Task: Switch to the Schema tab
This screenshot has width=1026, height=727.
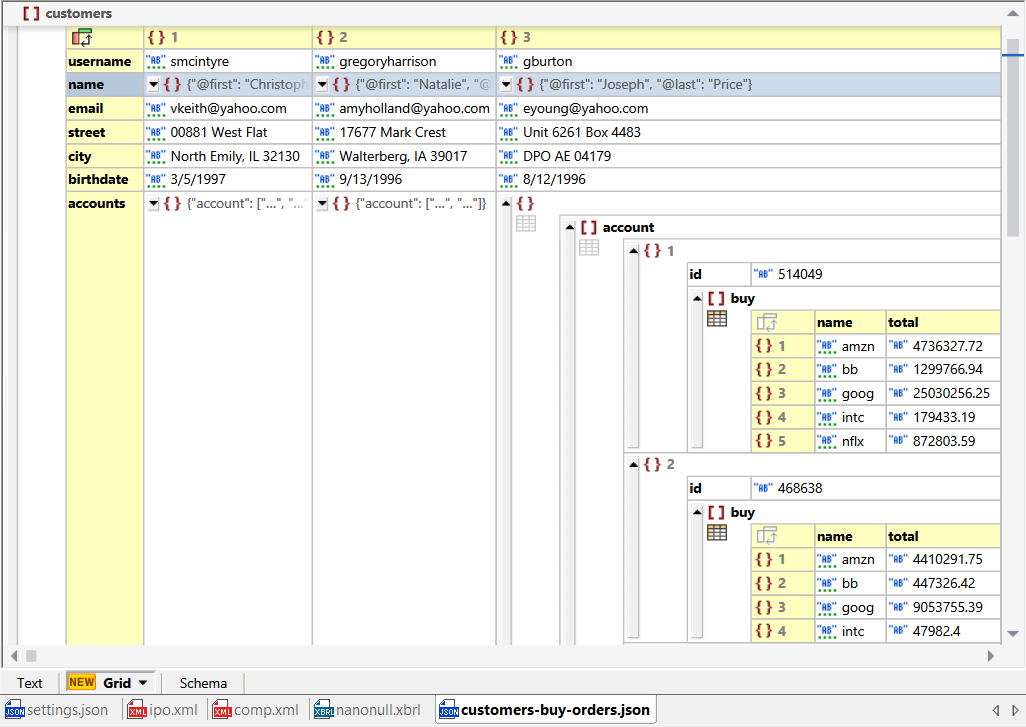Action: (202, 682)
